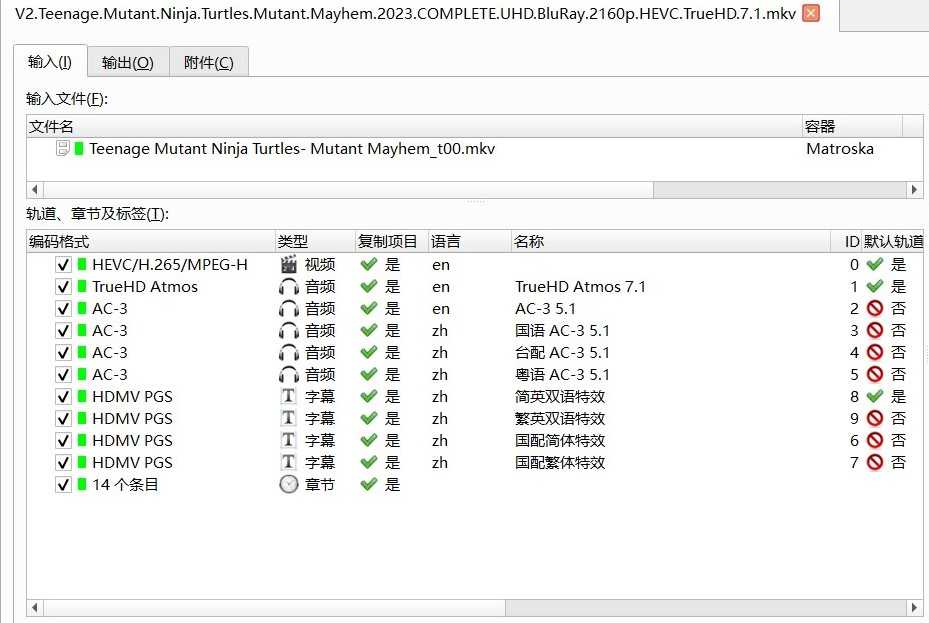929x623 pixels.
Task: Toggle the 繁英双语特效 subtitle checkbox
Action: [x=63, y=419]
